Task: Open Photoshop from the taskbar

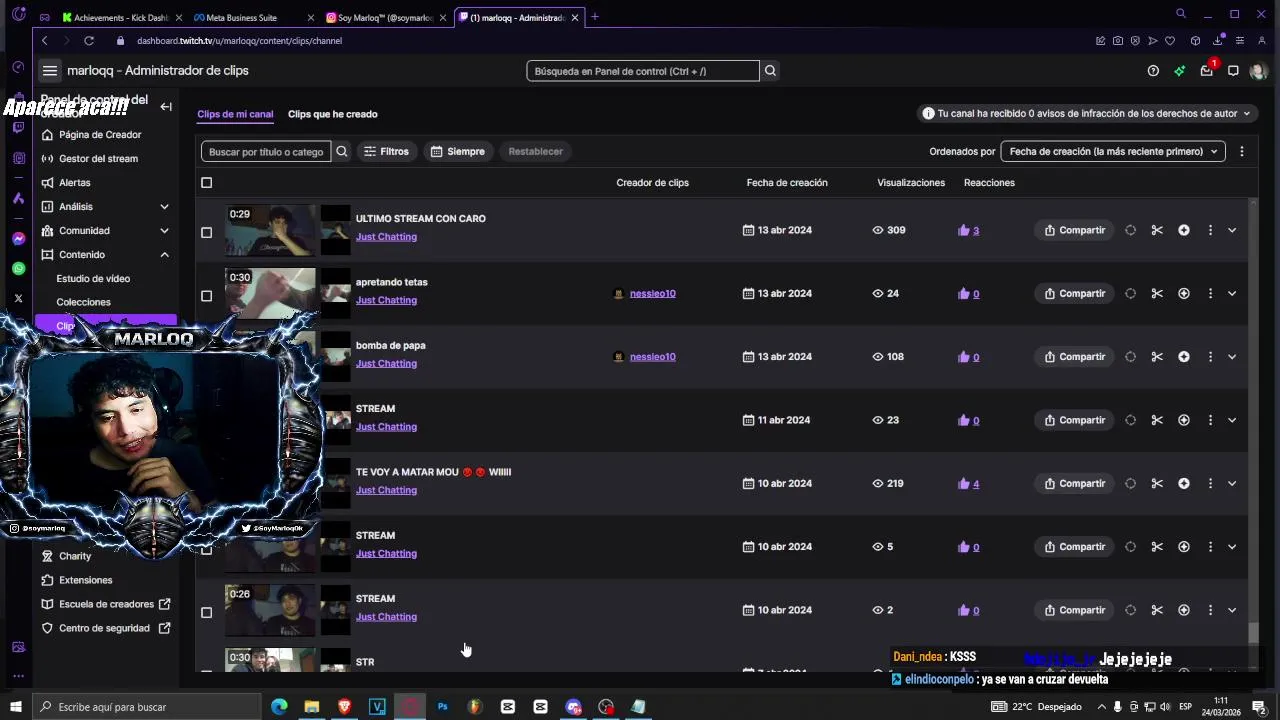Action: tap(442, 707)
